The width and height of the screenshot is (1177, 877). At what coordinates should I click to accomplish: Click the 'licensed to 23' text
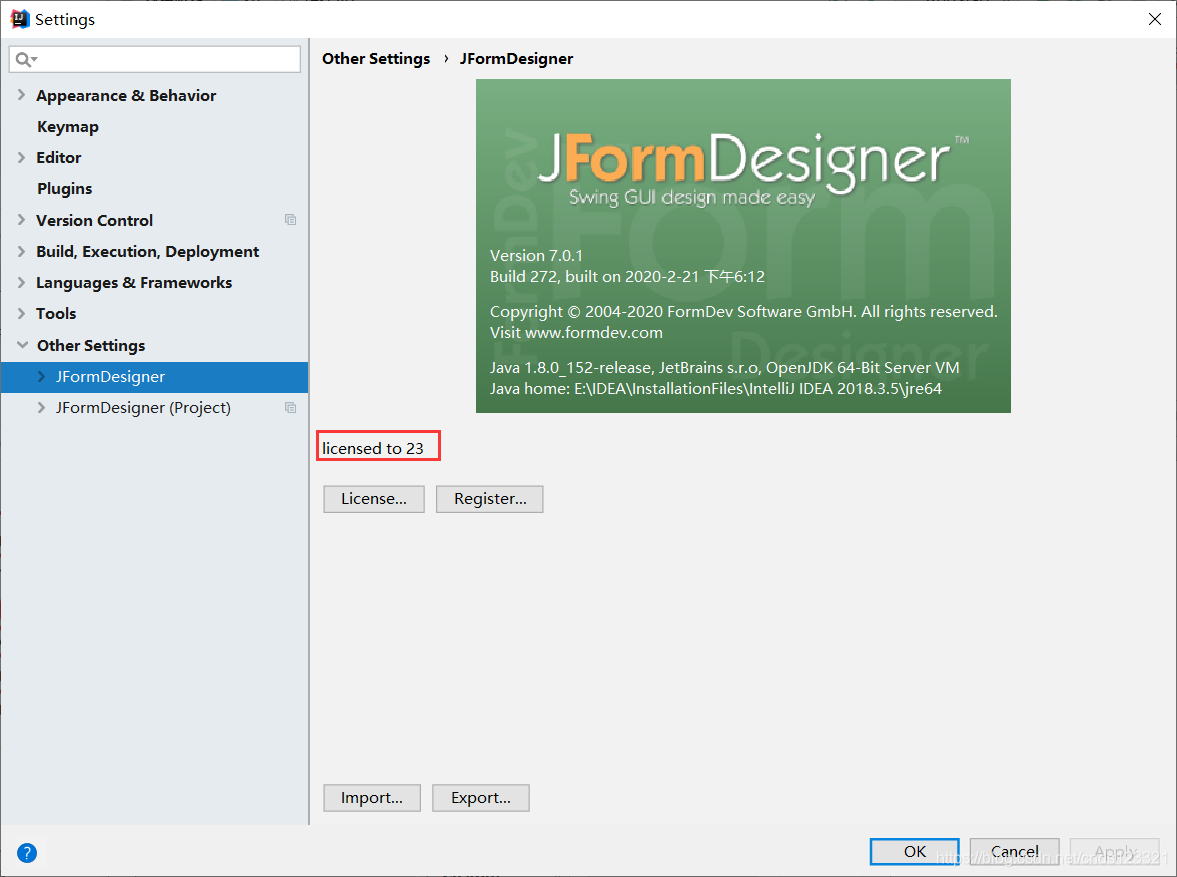point(373,448)
